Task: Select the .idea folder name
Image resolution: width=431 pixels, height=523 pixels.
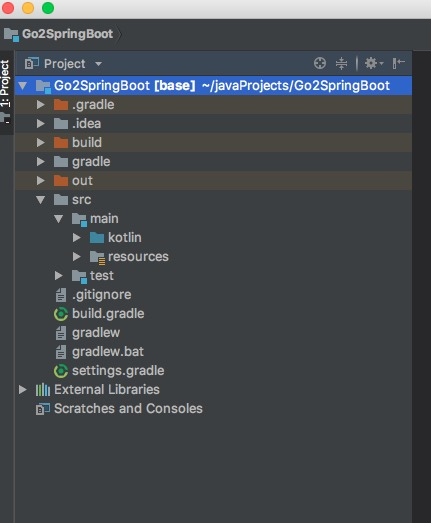Action: point(86,124)
